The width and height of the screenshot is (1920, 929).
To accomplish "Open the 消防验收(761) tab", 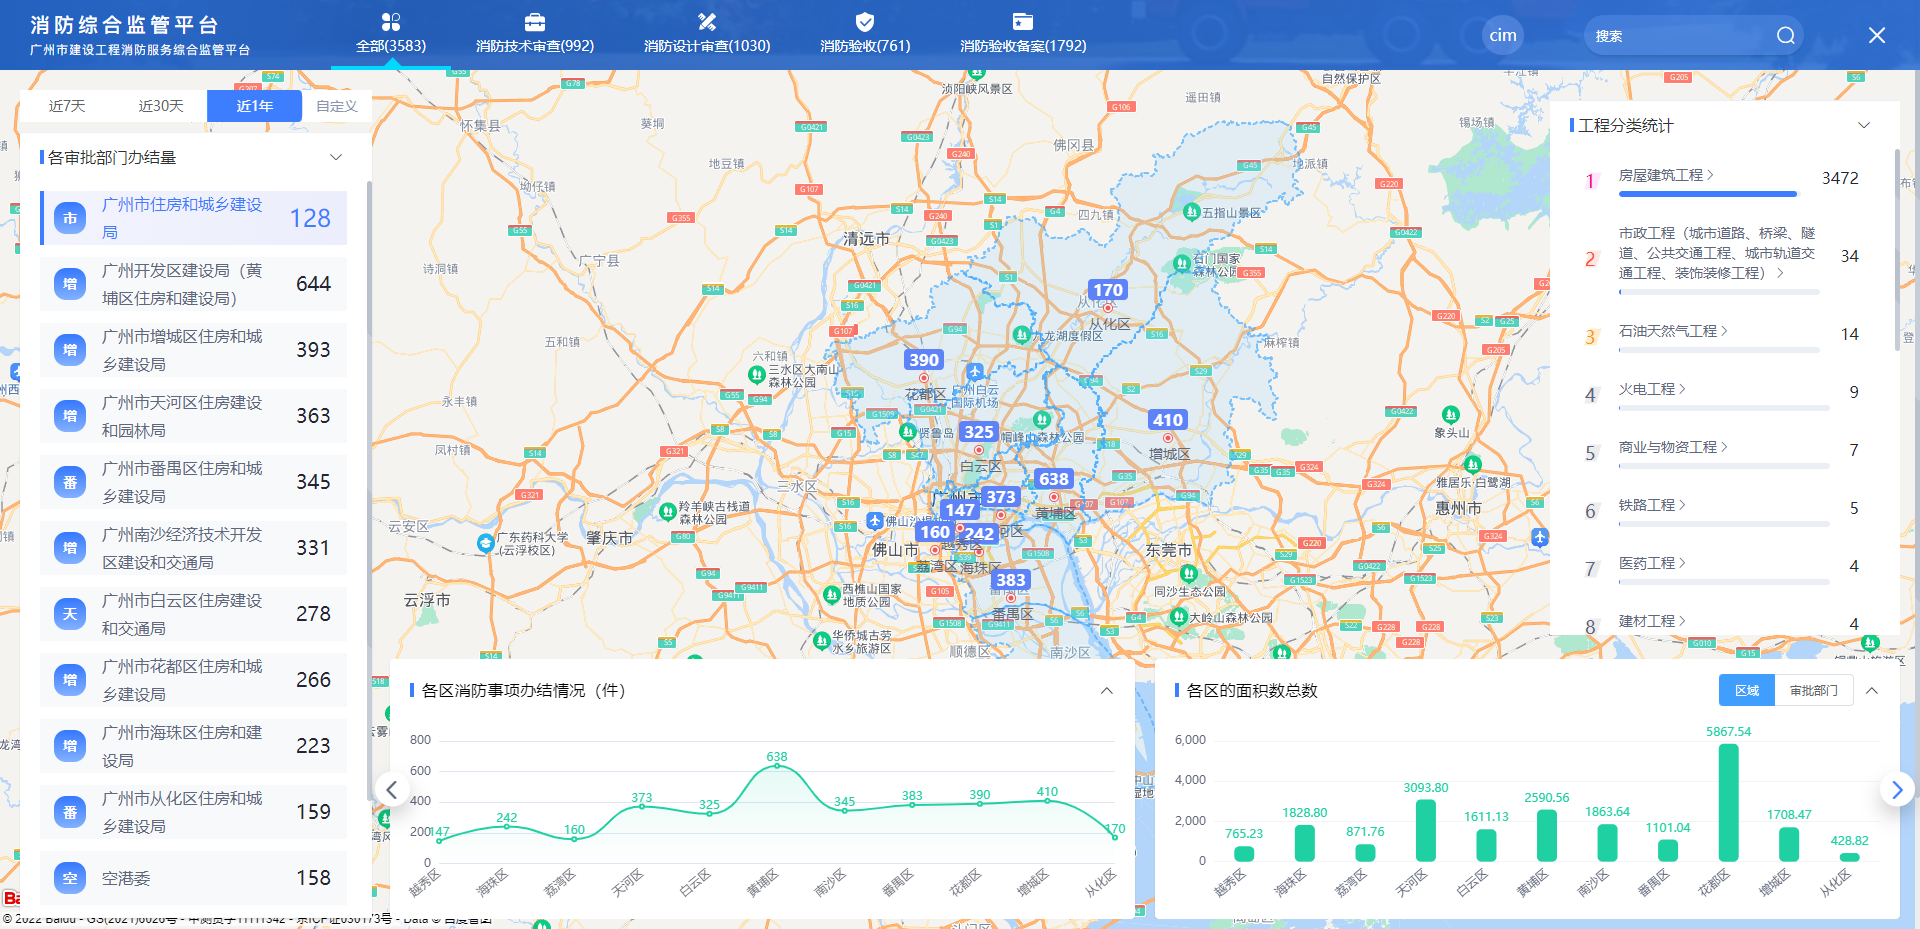I will click(865, 34).
